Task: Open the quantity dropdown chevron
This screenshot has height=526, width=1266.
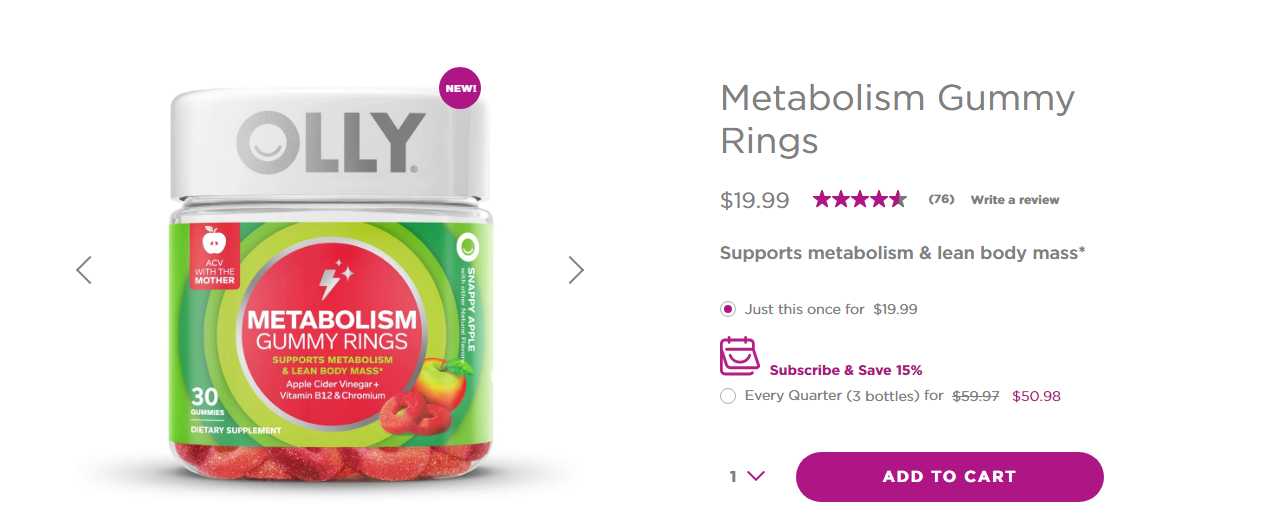Action: [756, 476]
